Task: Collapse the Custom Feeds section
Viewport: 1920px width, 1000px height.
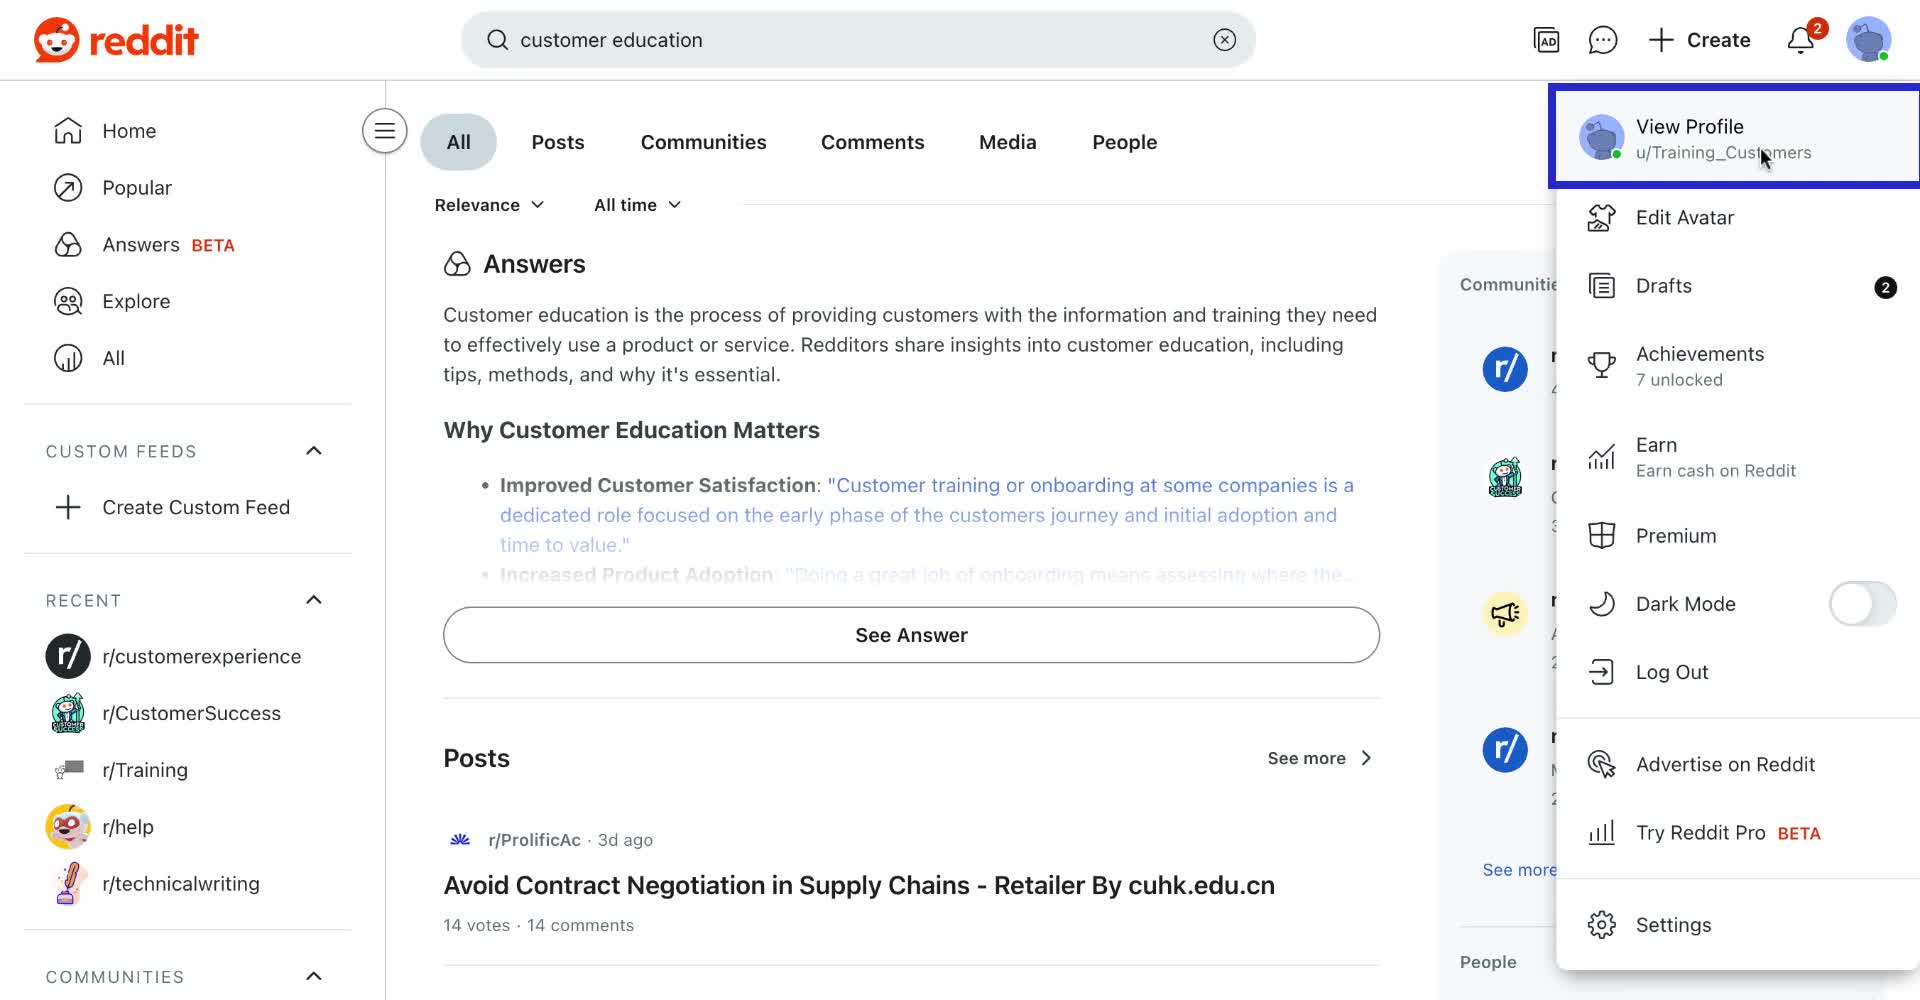Action: coord(313,451)
